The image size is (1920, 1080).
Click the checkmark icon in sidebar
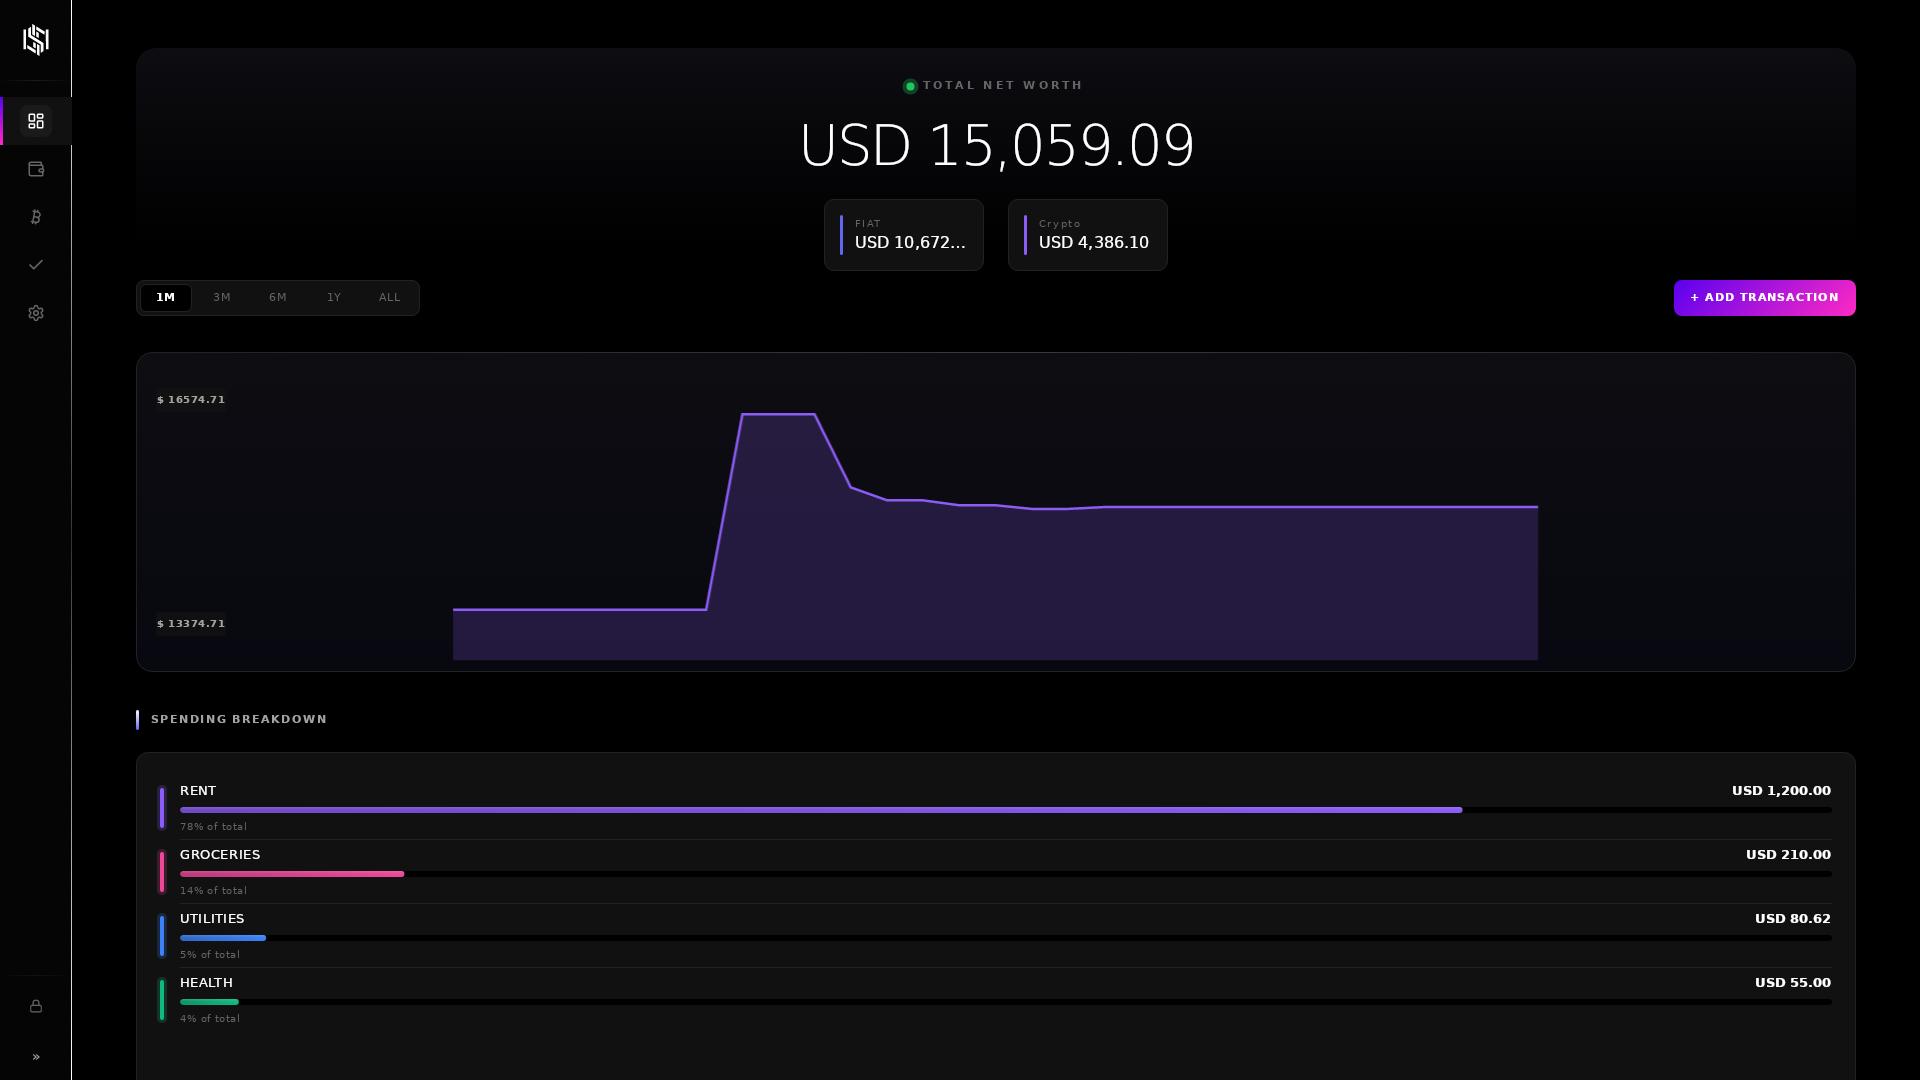tap(35, 265)
